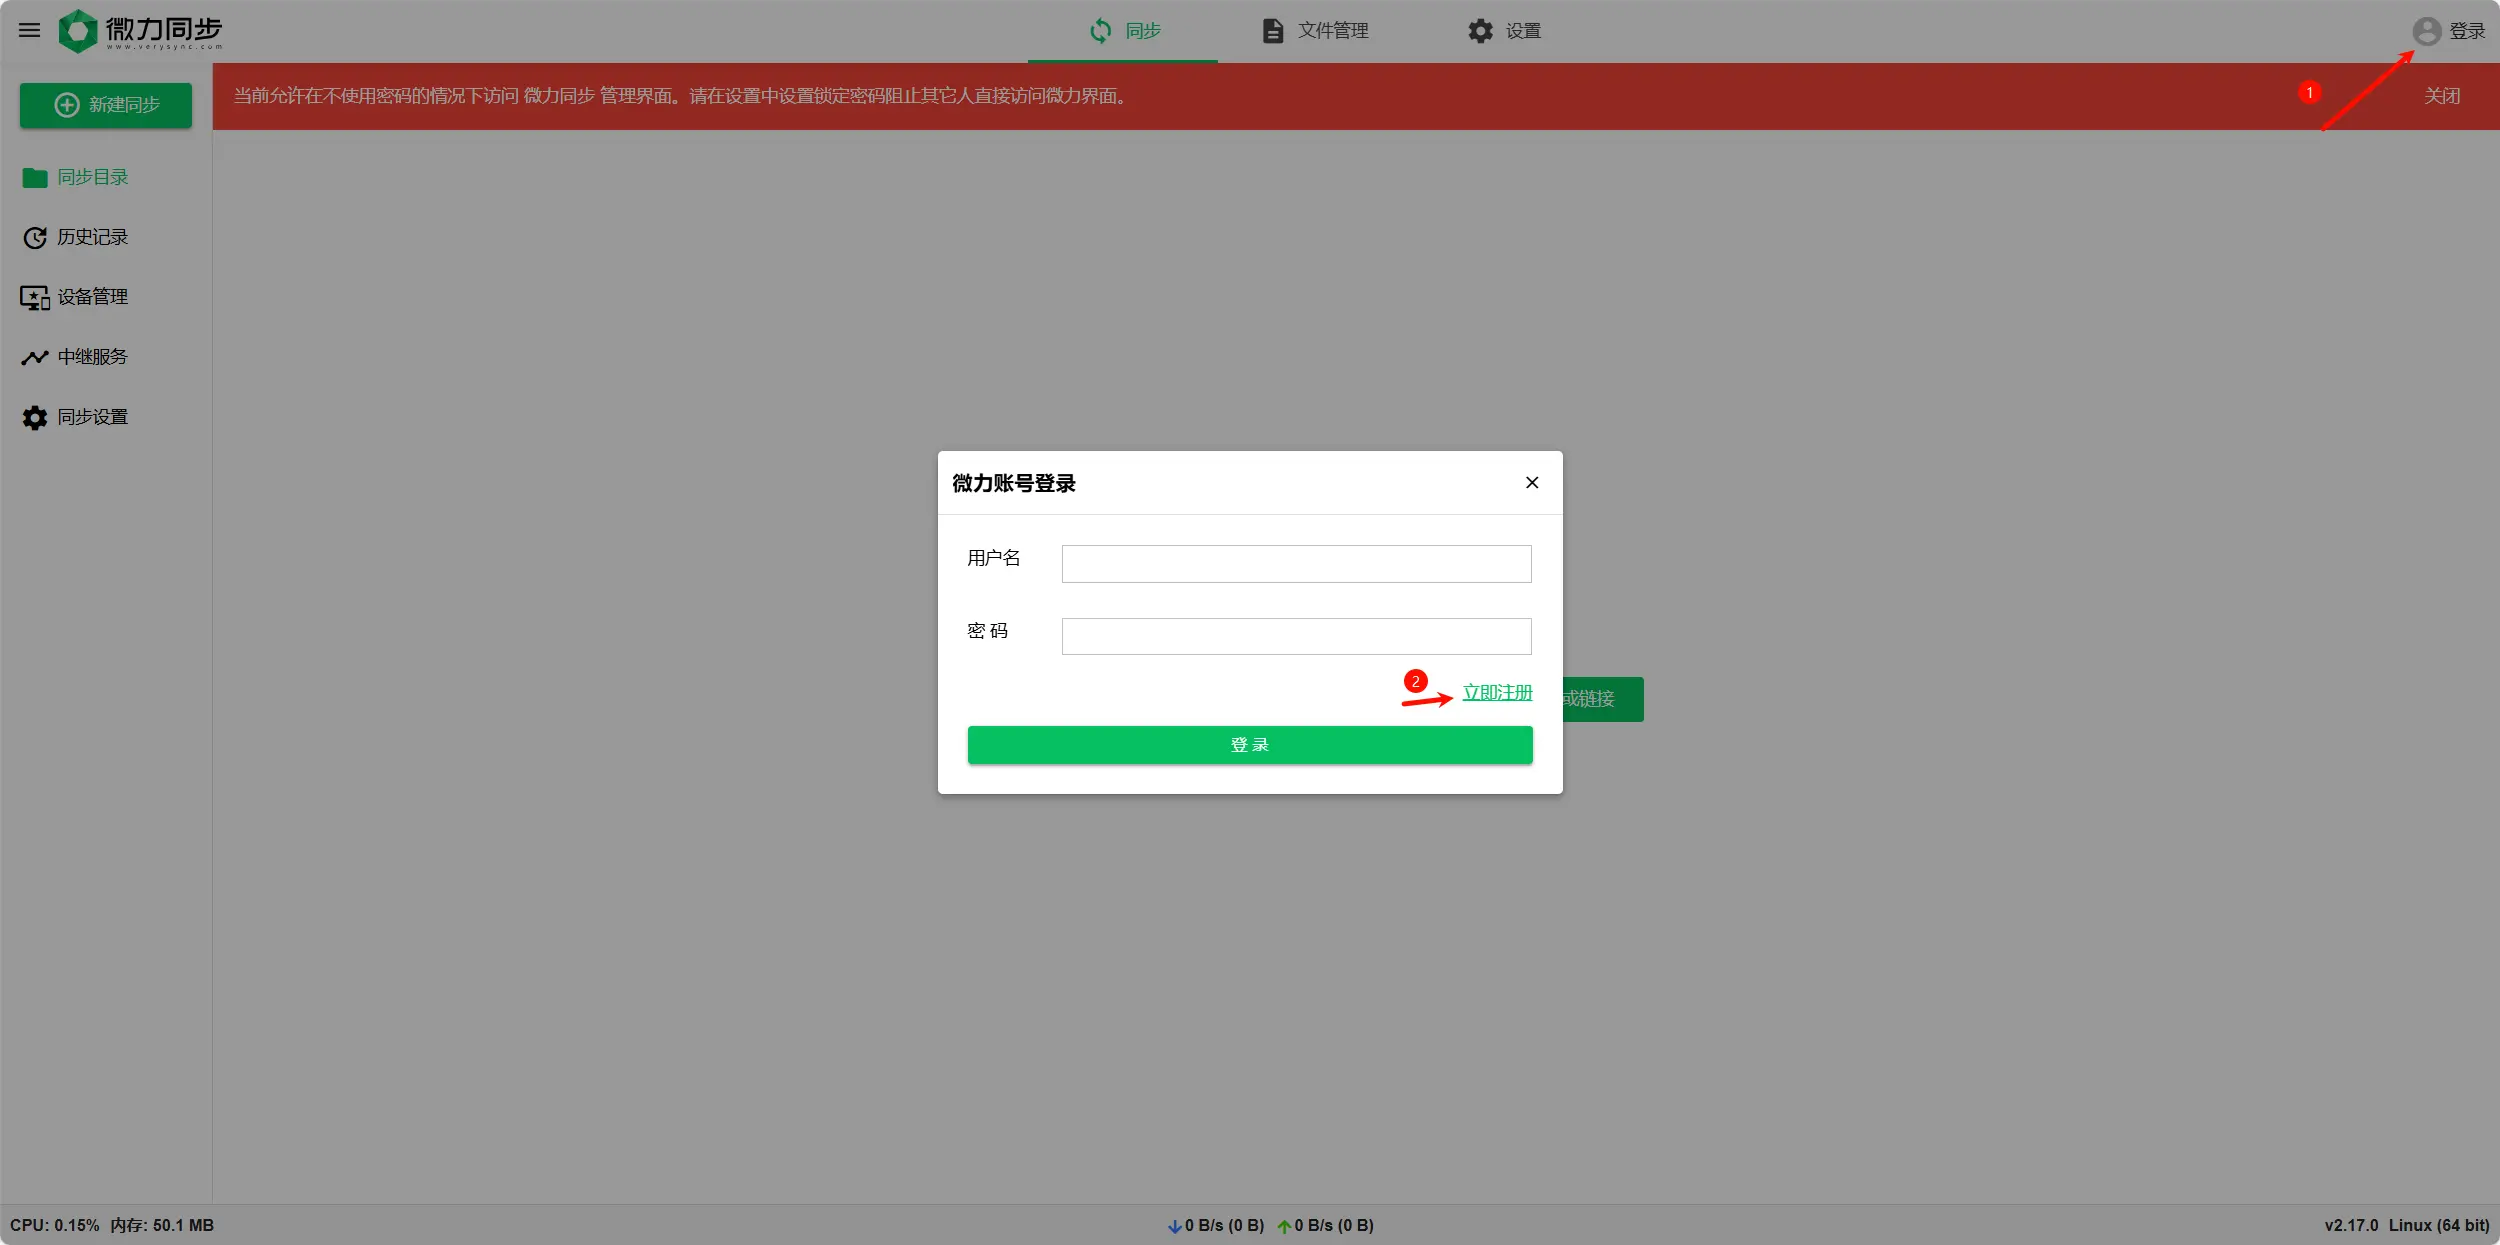Image resolution: width=2500 pixels, height=1245 pixels.
Task: Click the user avatar icon near 登录
Action: [2426, 31]
